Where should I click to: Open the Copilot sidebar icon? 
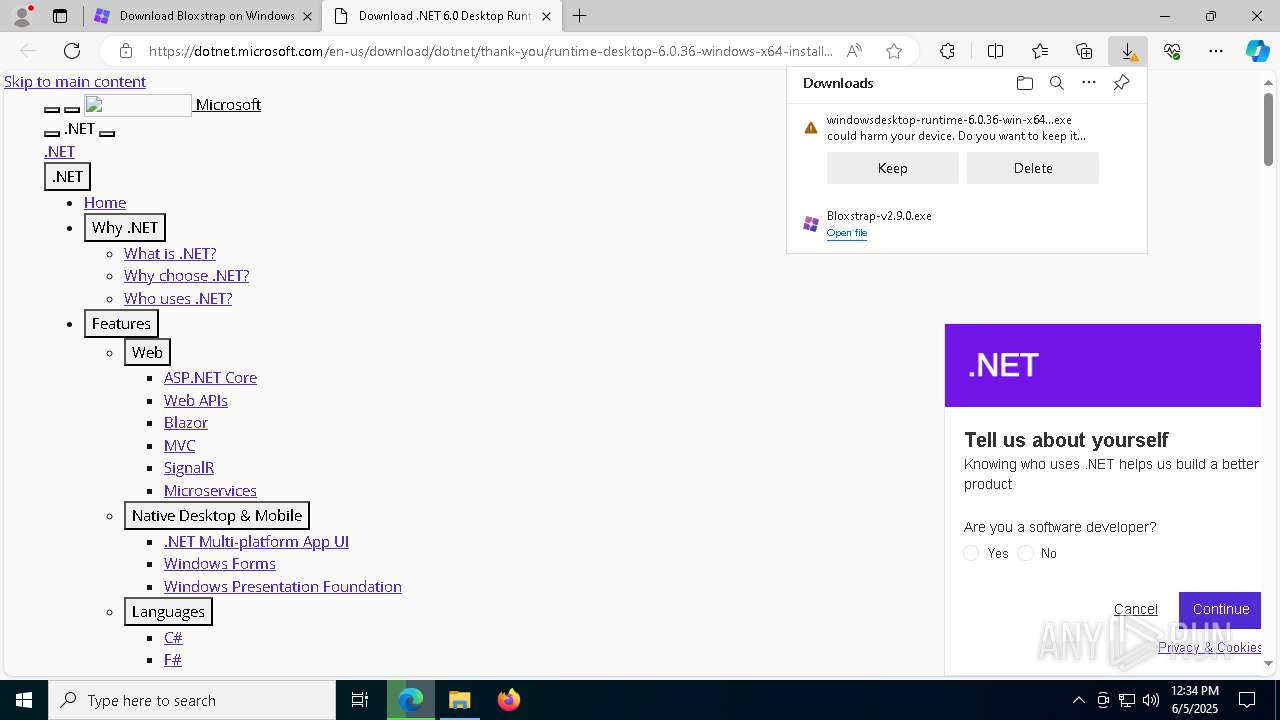click(1258, 51)
